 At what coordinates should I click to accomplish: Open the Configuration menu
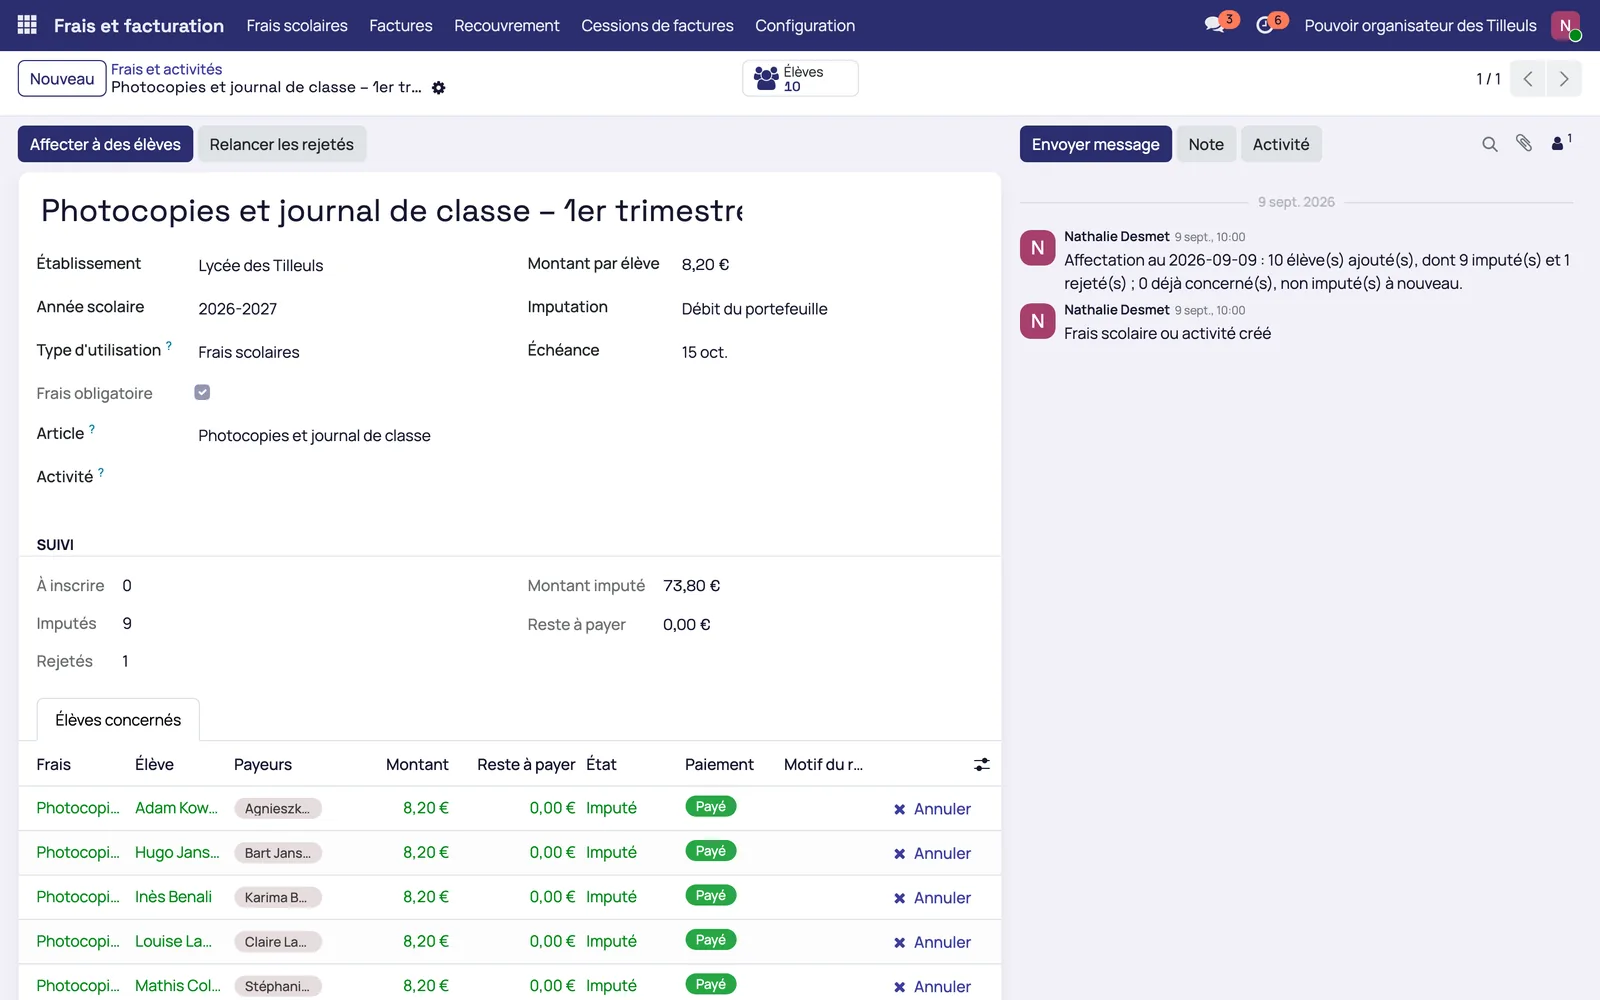[805, 25]
